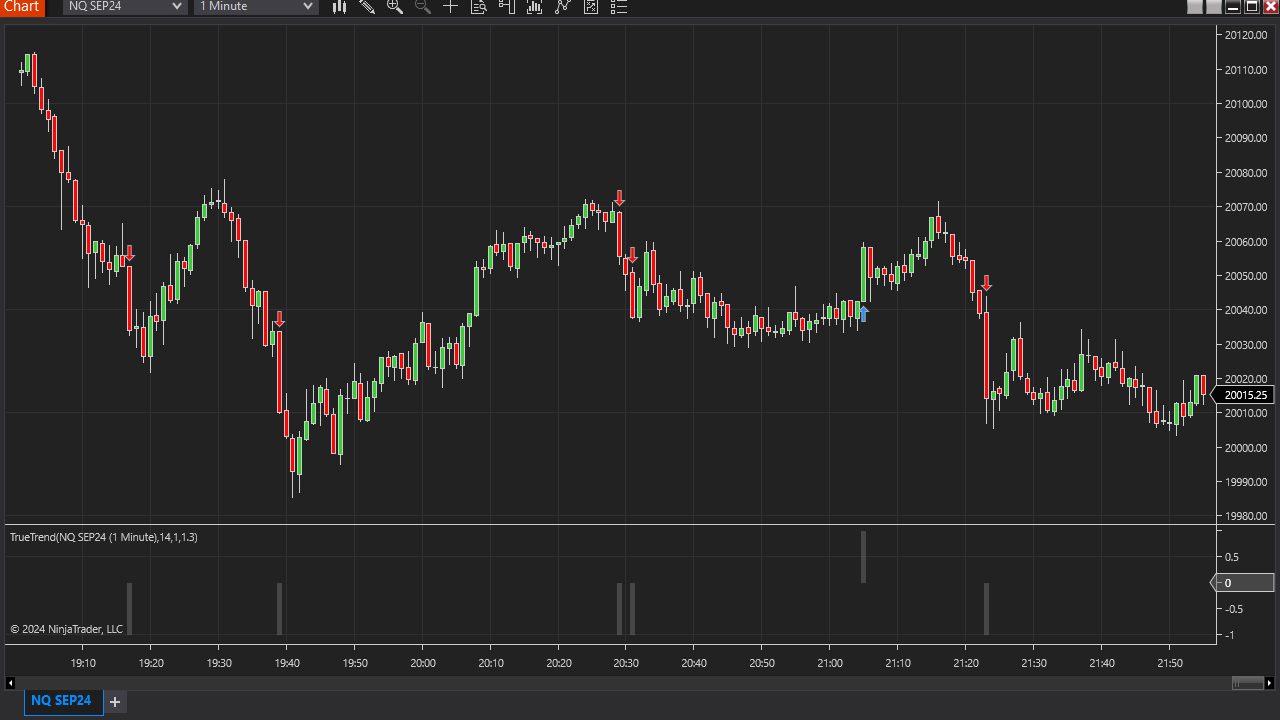This screenshot has width=1280, height=720.
Task: Add a new tab with plus button
Action: [x=115, y=702]
